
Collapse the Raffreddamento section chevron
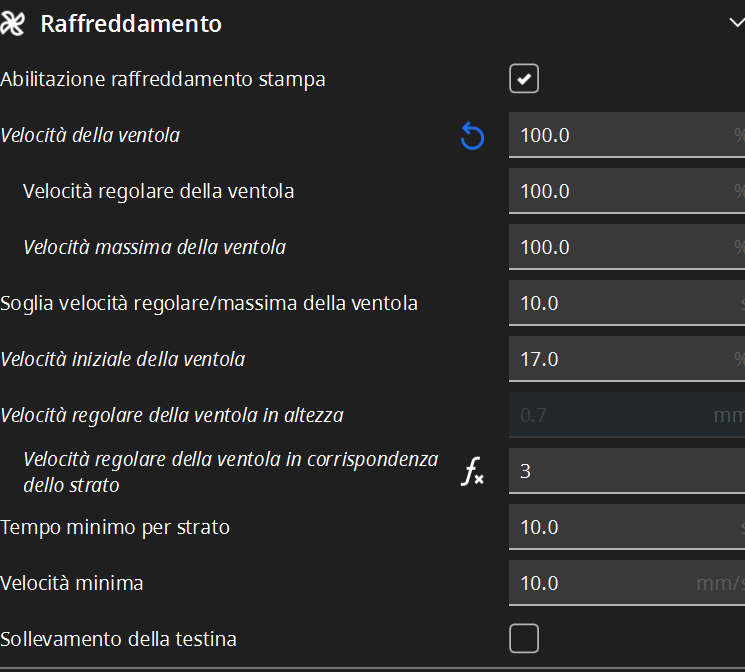point(736,24)
